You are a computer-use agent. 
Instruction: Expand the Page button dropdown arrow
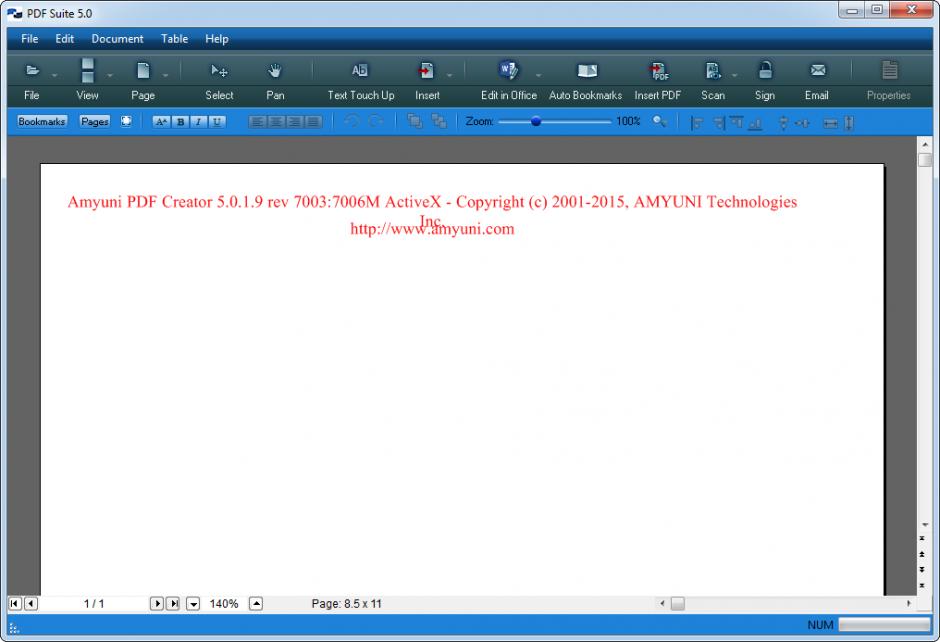click(165, 76)
